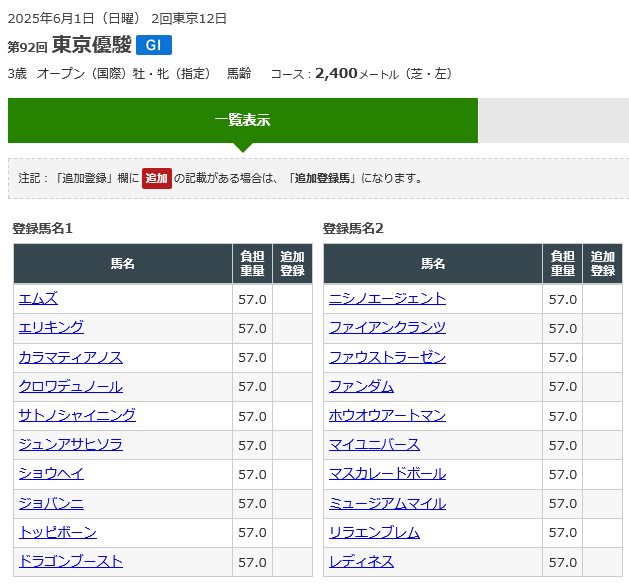629x587 pixels.
Task: Select the green 一覧表示 tab
Action: 242,120
